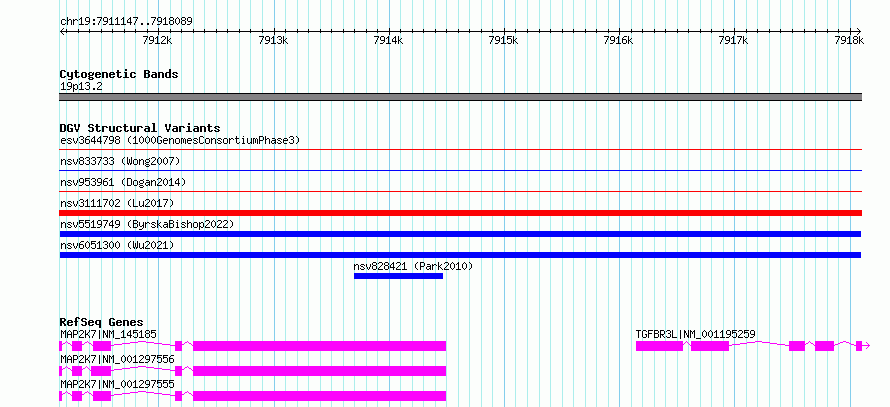
Task: Click the thin red esv3644798 variant line
Action: pos(461,150)
